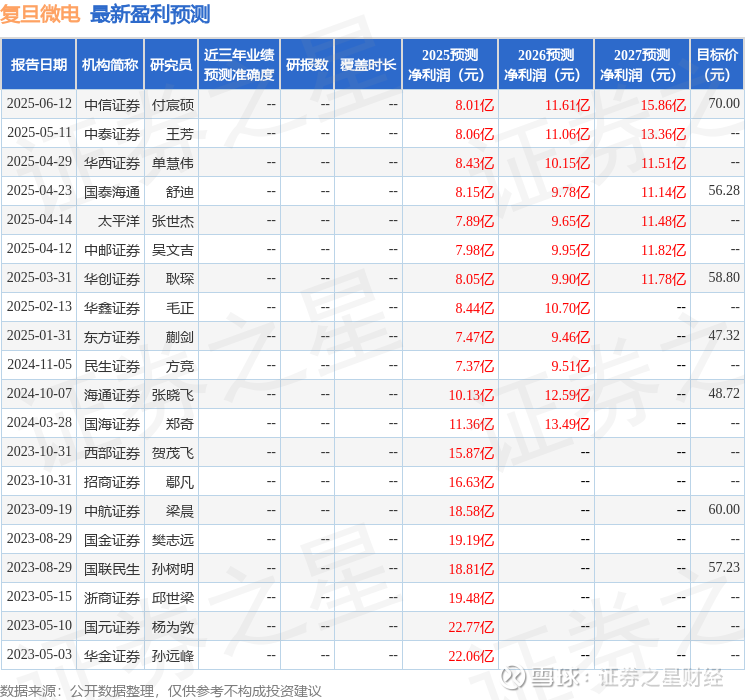
Task: Click analyst name 王芳
Action: pyautogui.click(x=180, y=134)
